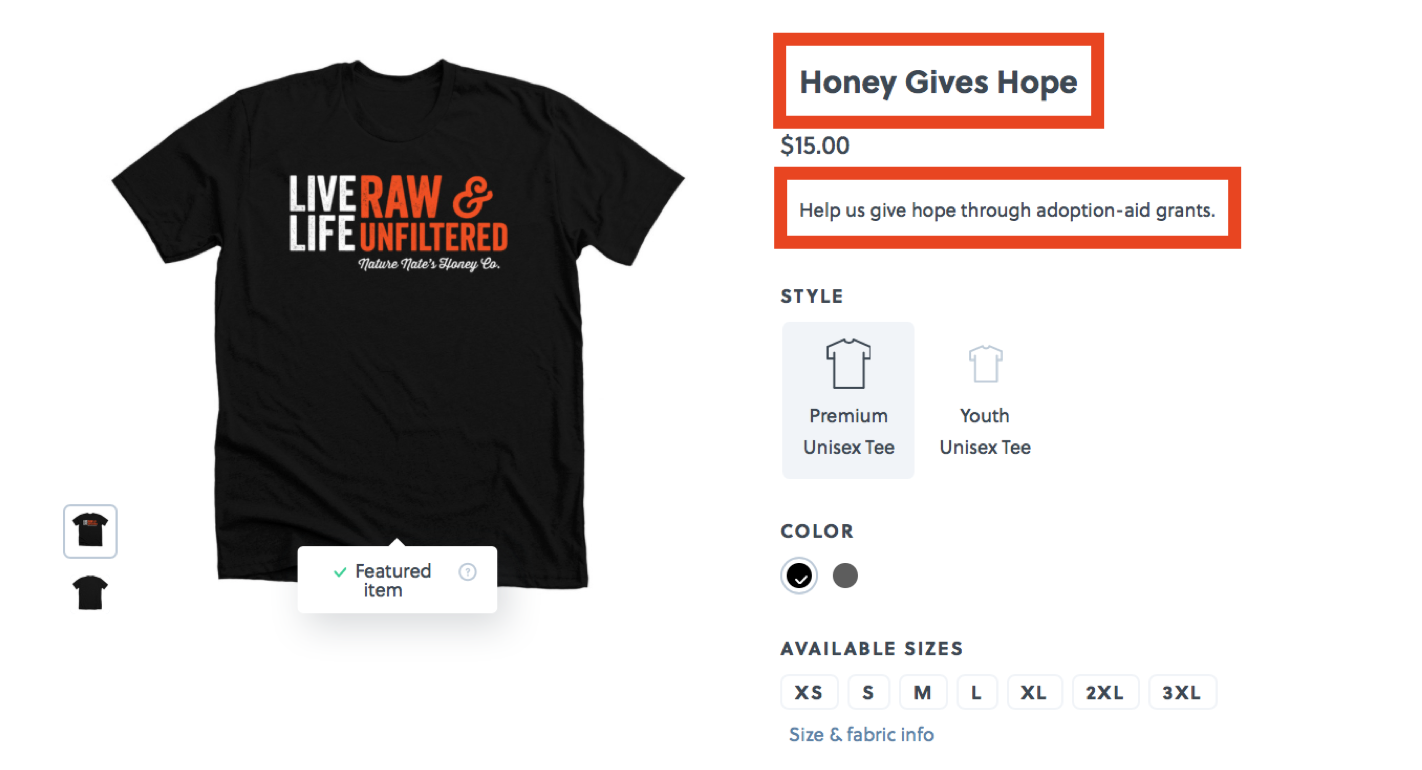
Task: Select size 2XL
Action: [x=1105, y=691]
